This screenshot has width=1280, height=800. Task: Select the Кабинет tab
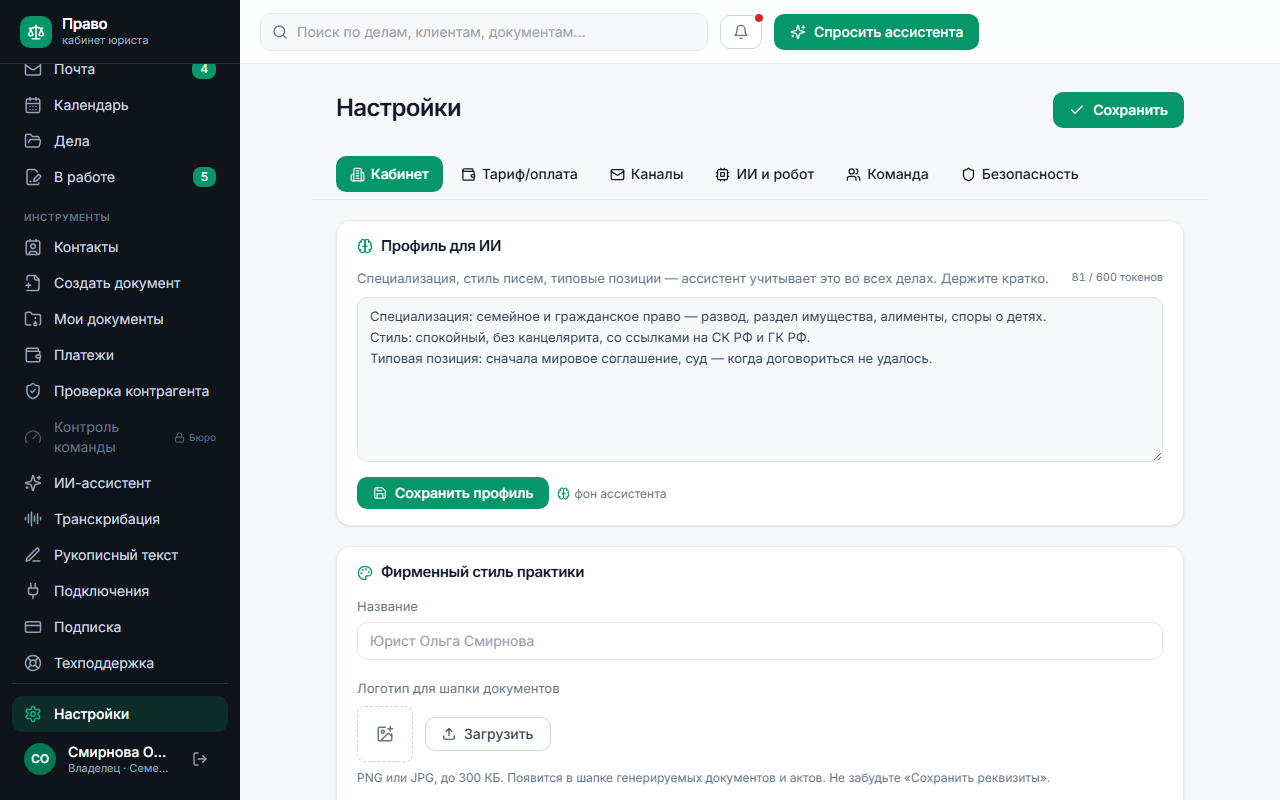point(389,174)
